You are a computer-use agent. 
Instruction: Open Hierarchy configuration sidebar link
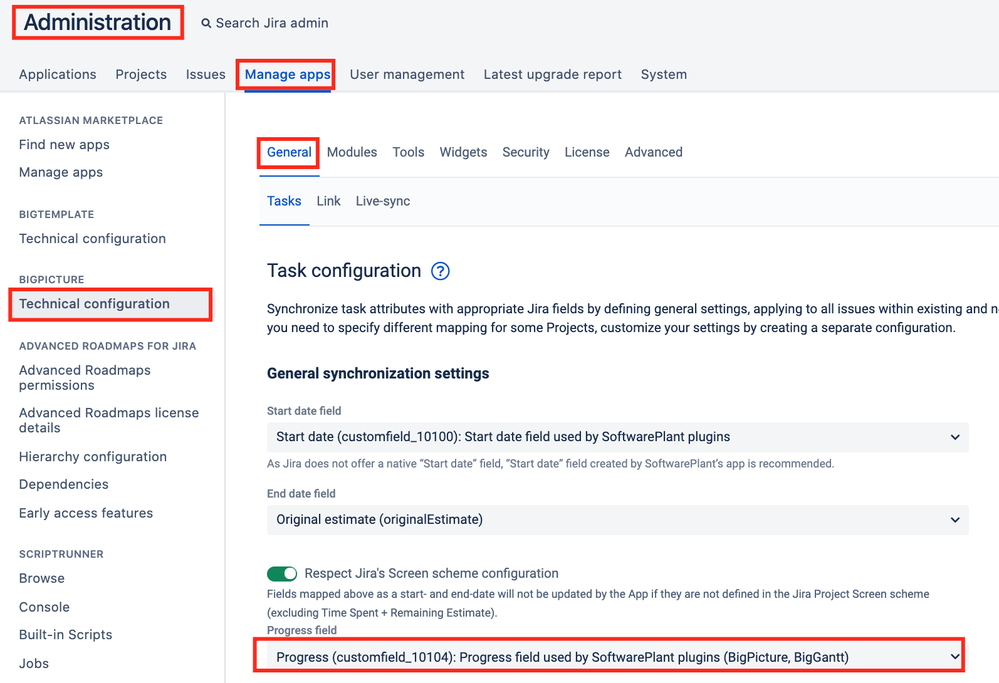(93, 457)
